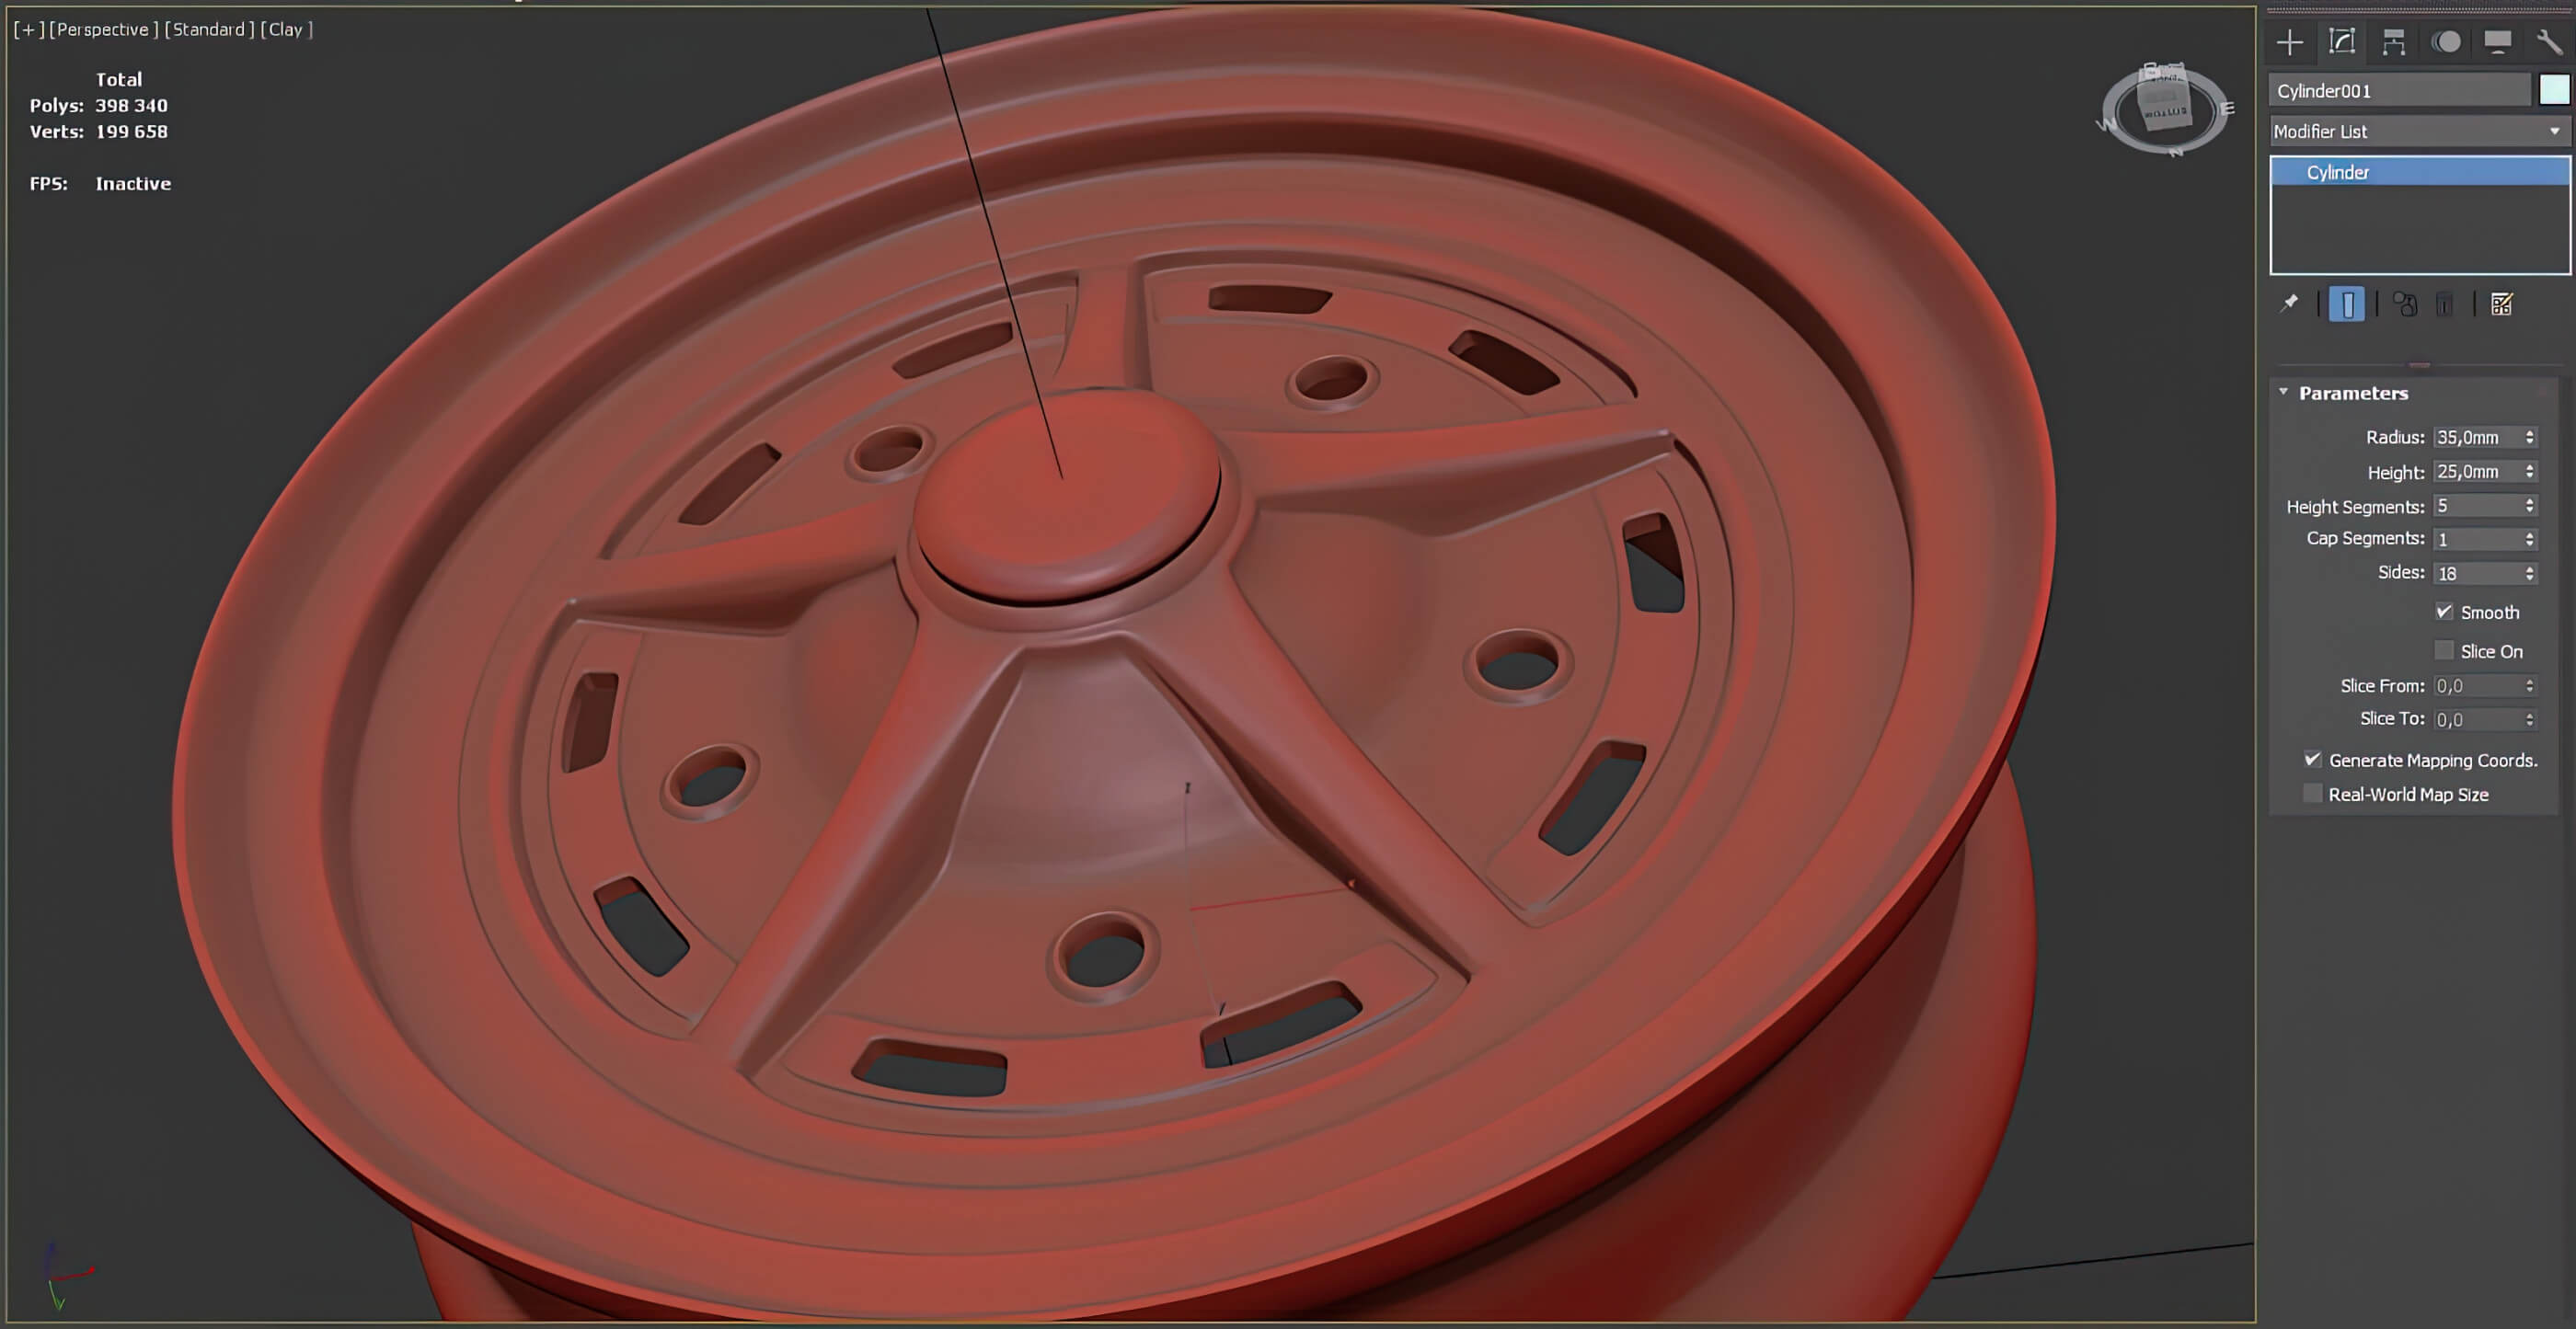This screenshot has width=2576, height=1329.
Task: Enable Real-World Map Size
Action: coord(2312,794)
